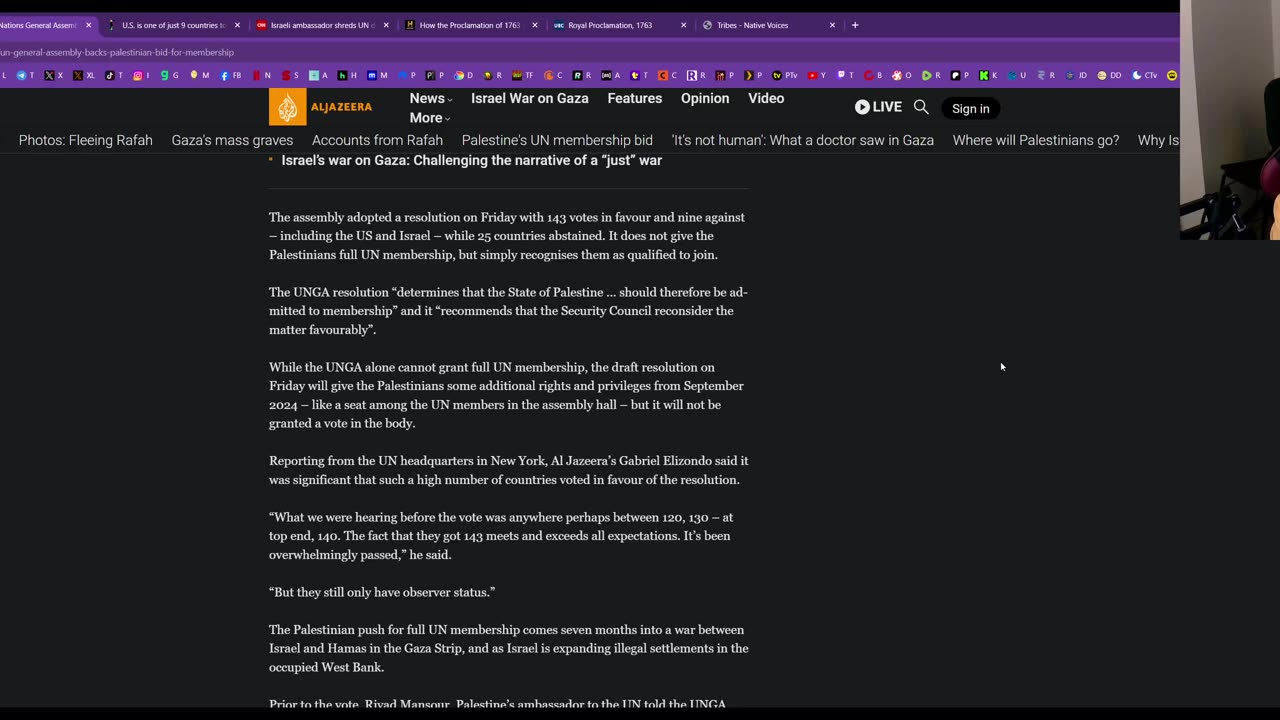The width and height of the screenshot is (1280, 720).
Task: Open the TikTok bookmark
Action: tap(113, 75)
